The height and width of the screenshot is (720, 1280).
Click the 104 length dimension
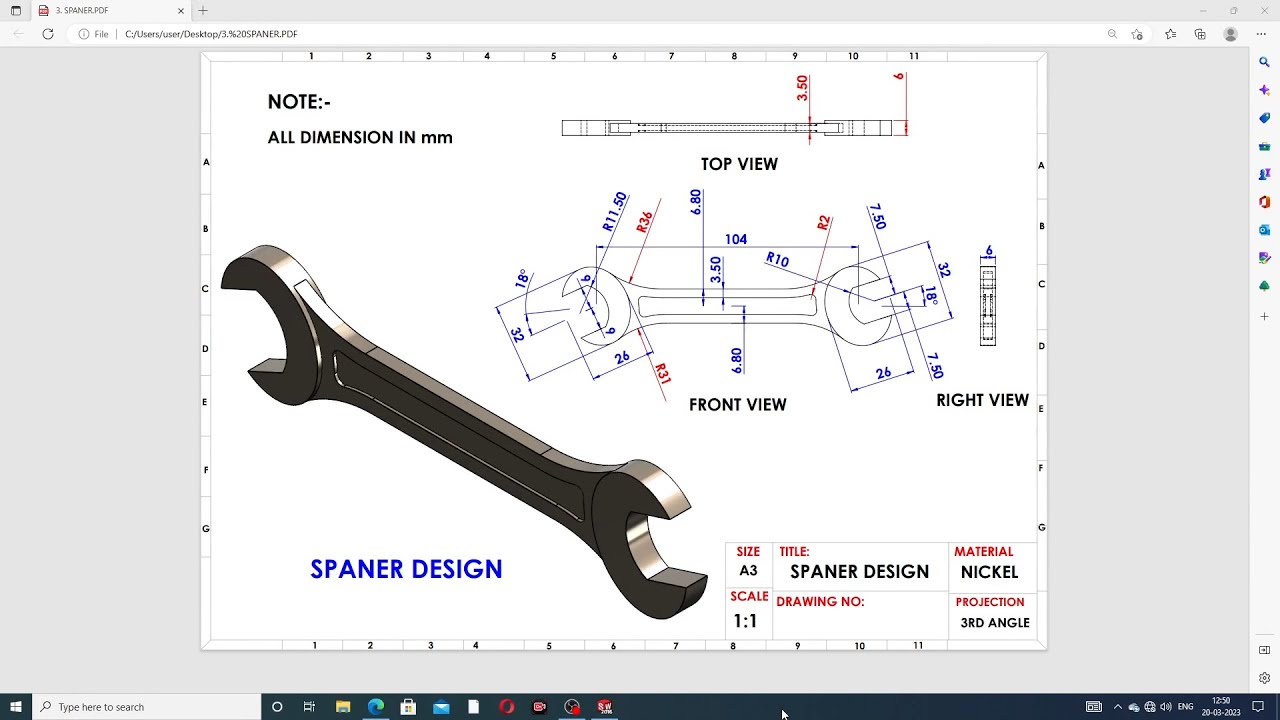point(736,239)
